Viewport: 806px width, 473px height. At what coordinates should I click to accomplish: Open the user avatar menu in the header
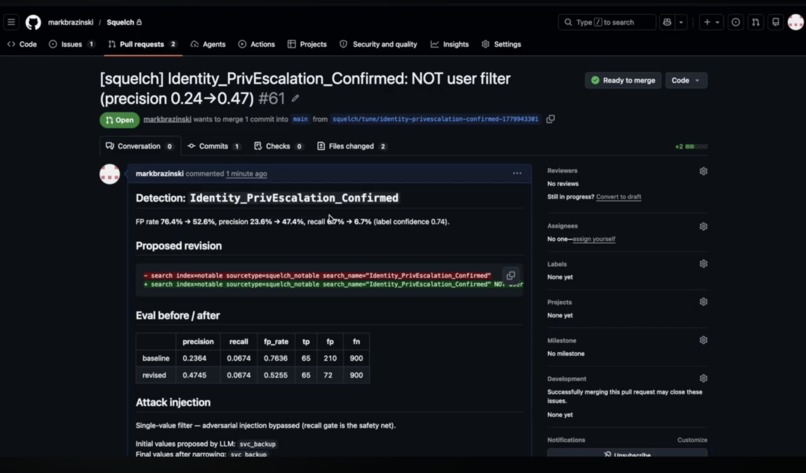(x=796, y=22)
